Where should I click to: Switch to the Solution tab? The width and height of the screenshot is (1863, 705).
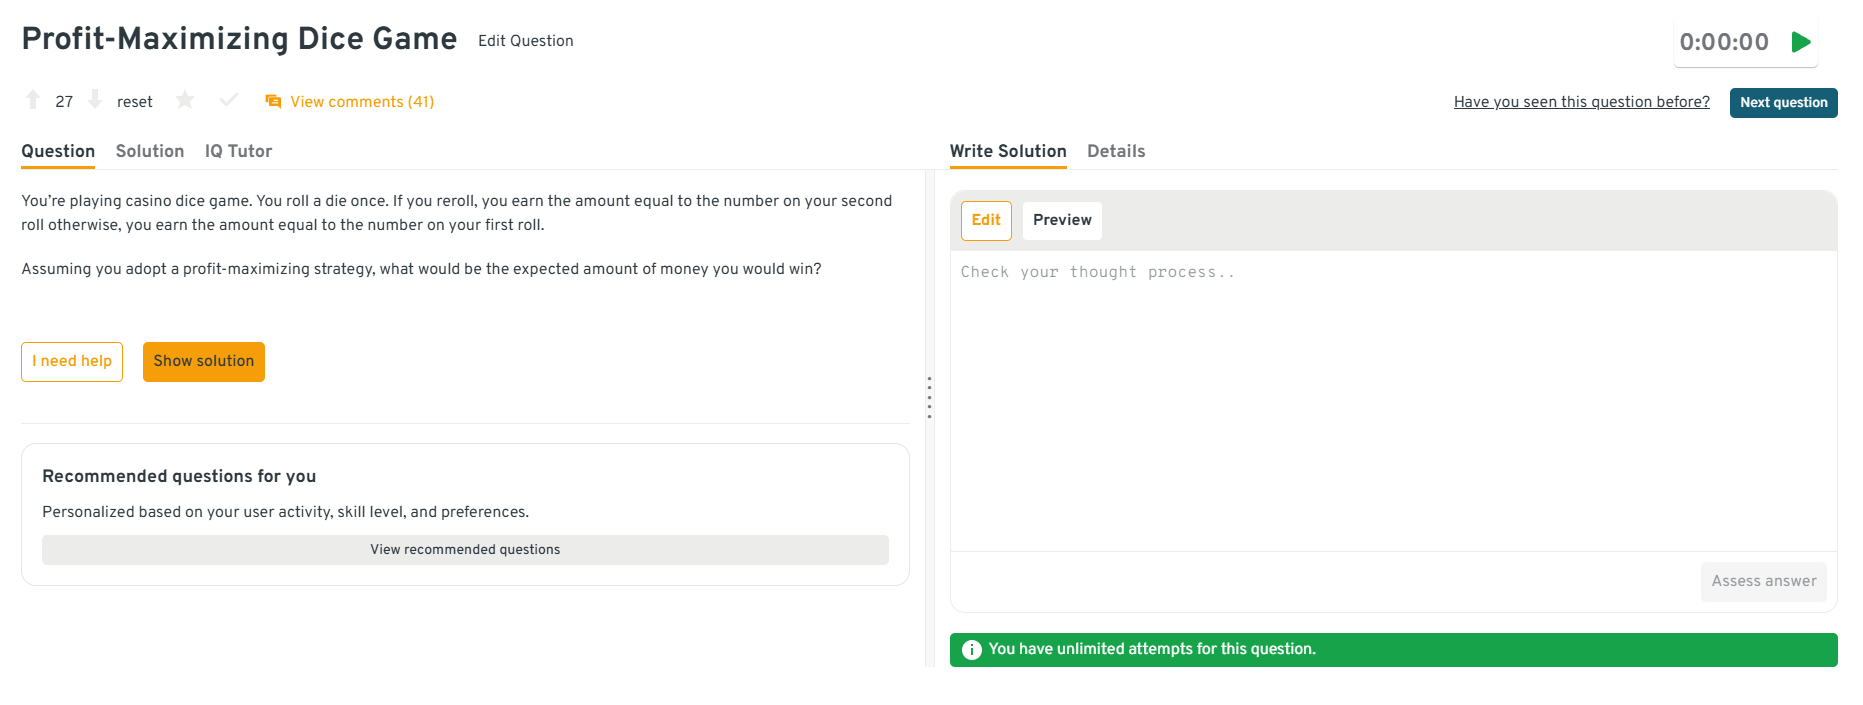(150, 151)
